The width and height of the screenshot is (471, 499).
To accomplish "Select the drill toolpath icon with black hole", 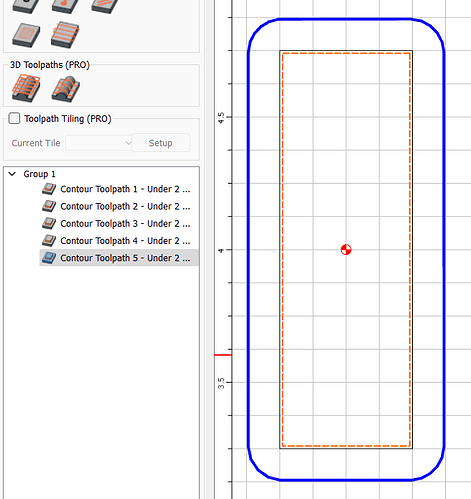I will (x=26, y=6).
